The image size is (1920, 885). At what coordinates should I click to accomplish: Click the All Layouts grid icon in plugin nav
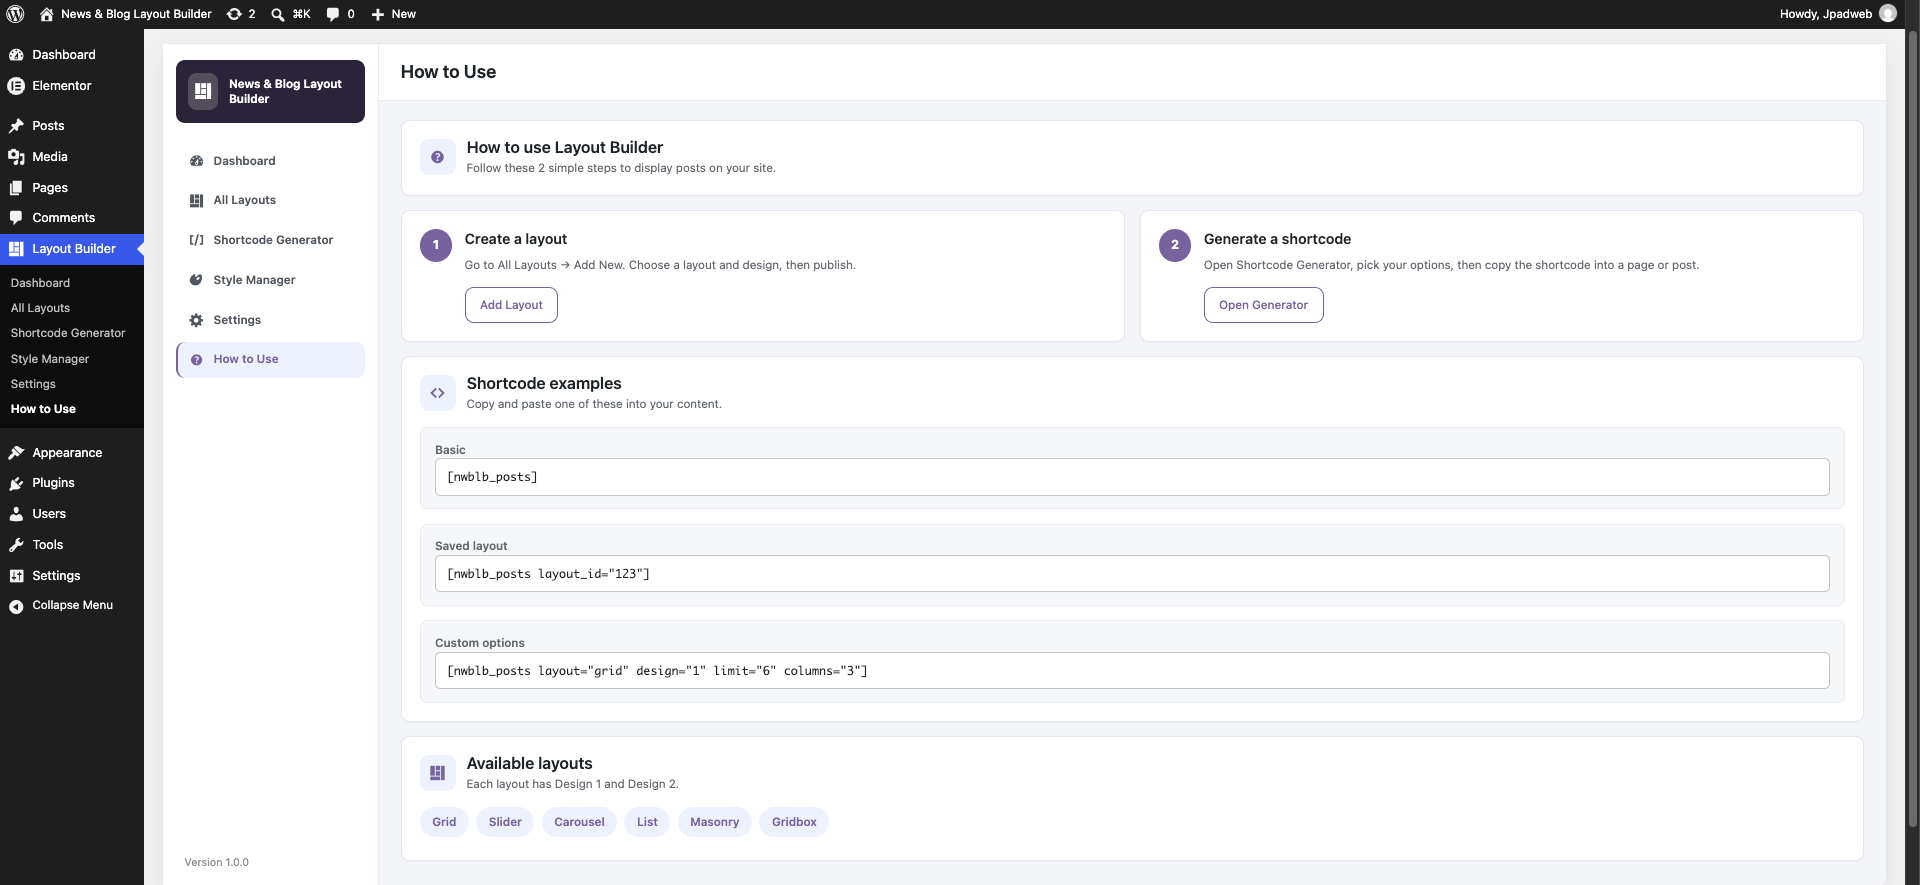point(196,201)
